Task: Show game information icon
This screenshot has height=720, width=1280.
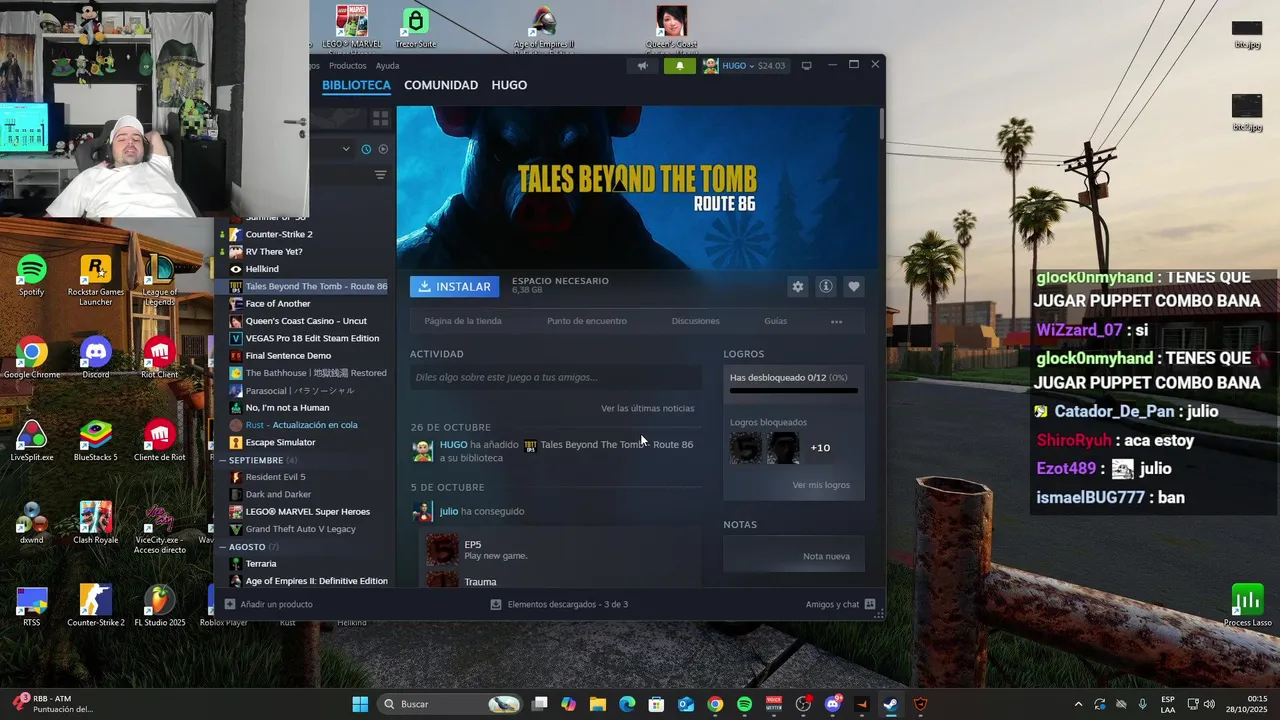Action: click(x=826, y=287)
